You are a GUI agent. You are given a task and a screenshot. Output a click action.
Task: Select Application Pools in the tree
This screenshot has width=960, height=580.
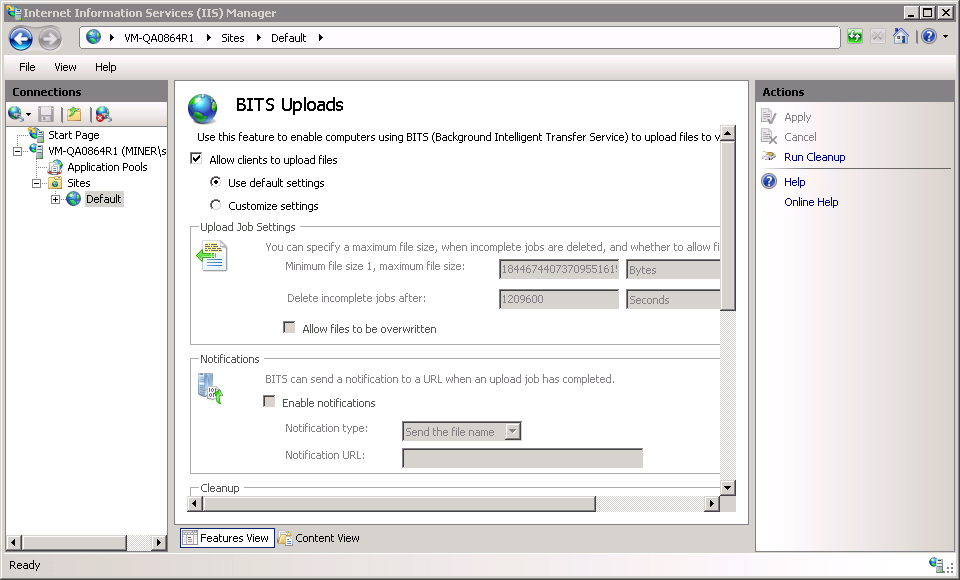[107, 167]
